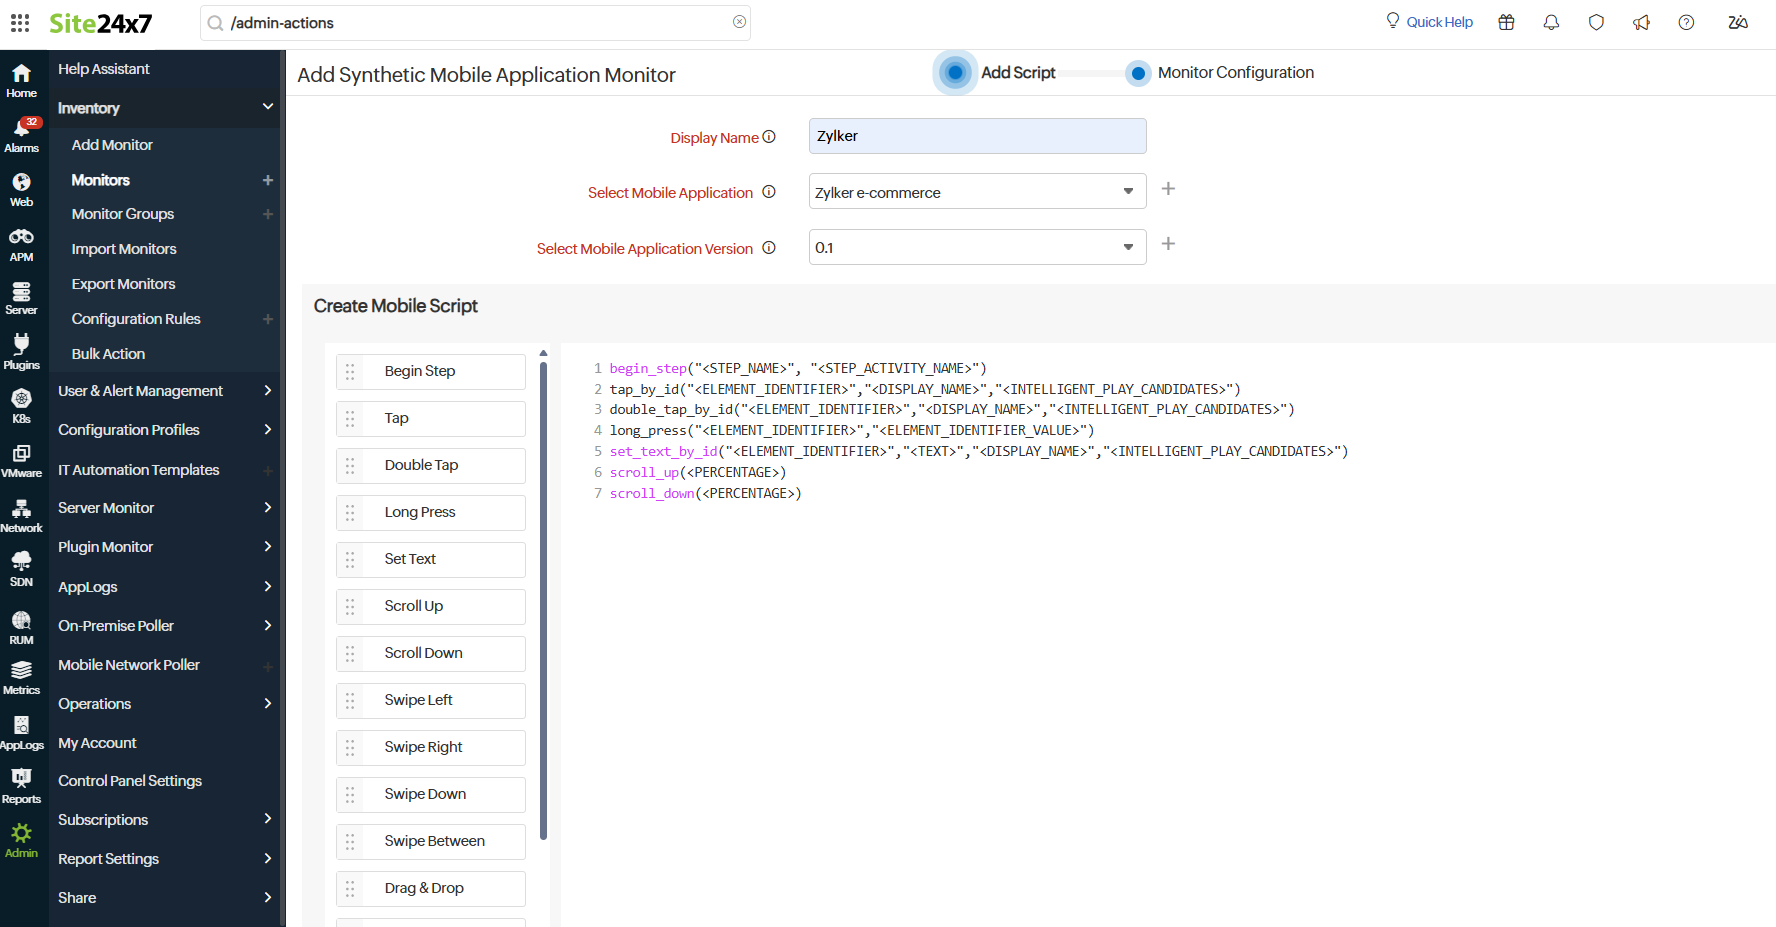Open the Alarms sidebar icon
This screenshot has width=1776, height=927.
pyautogui.click(x=22, y=131)
